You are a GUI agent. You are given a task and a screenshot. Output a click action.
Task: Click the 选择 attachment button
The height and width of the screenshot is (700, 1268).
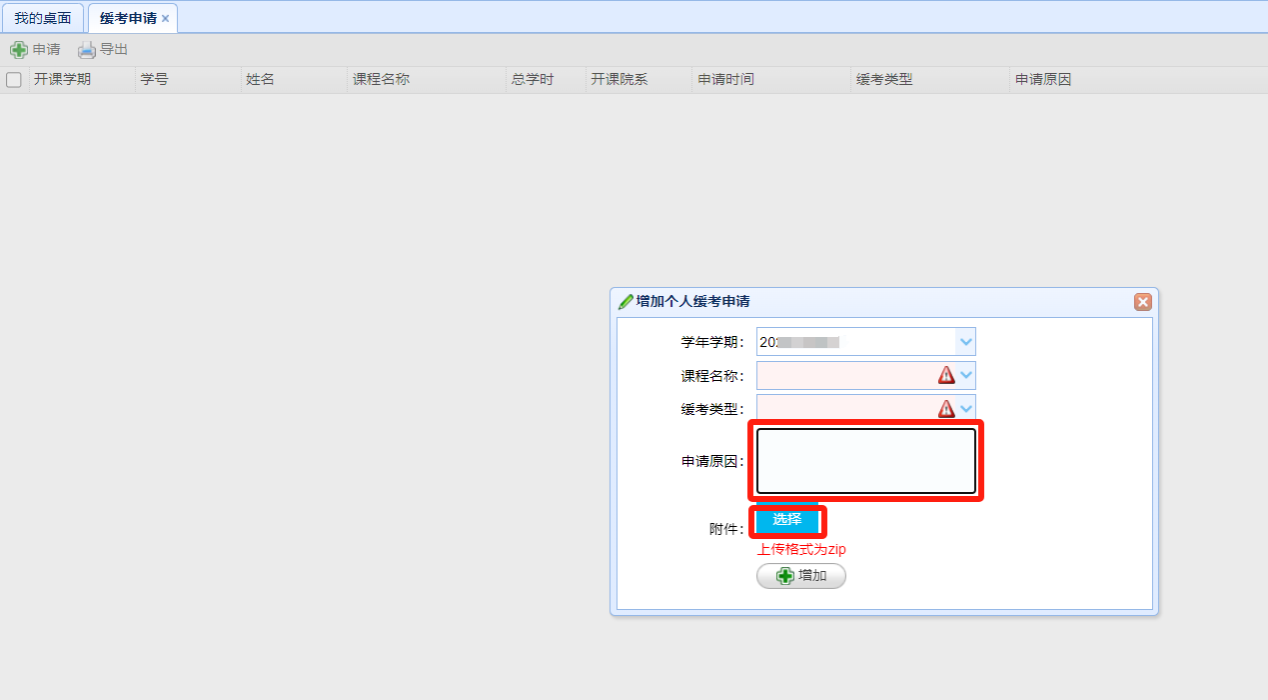click(x=787, y=520)
